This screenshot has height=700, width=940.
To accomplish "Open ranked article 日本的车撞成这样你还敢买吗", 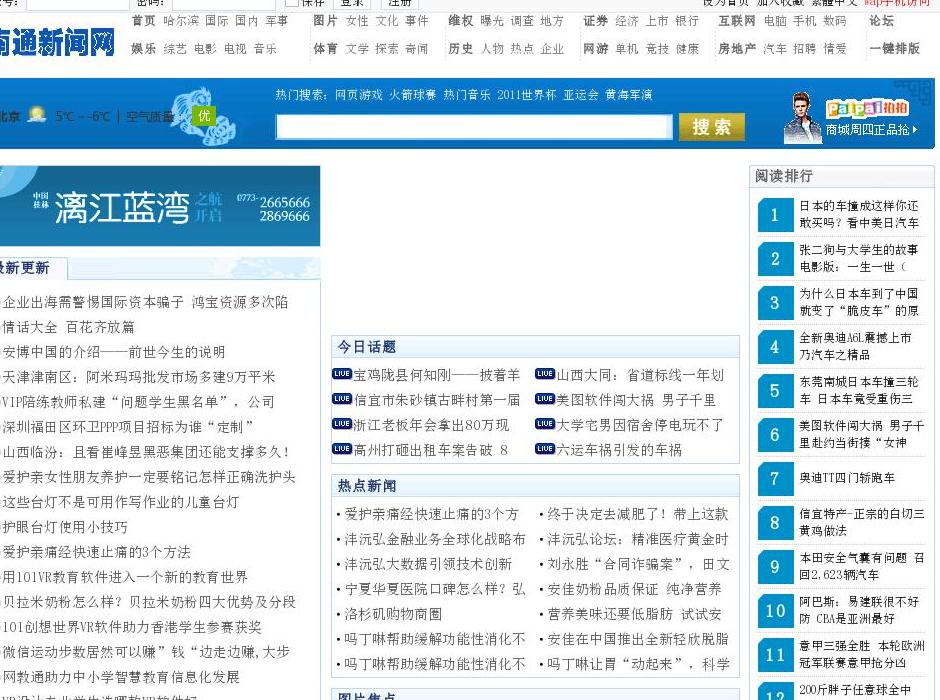I will [858, 215].
